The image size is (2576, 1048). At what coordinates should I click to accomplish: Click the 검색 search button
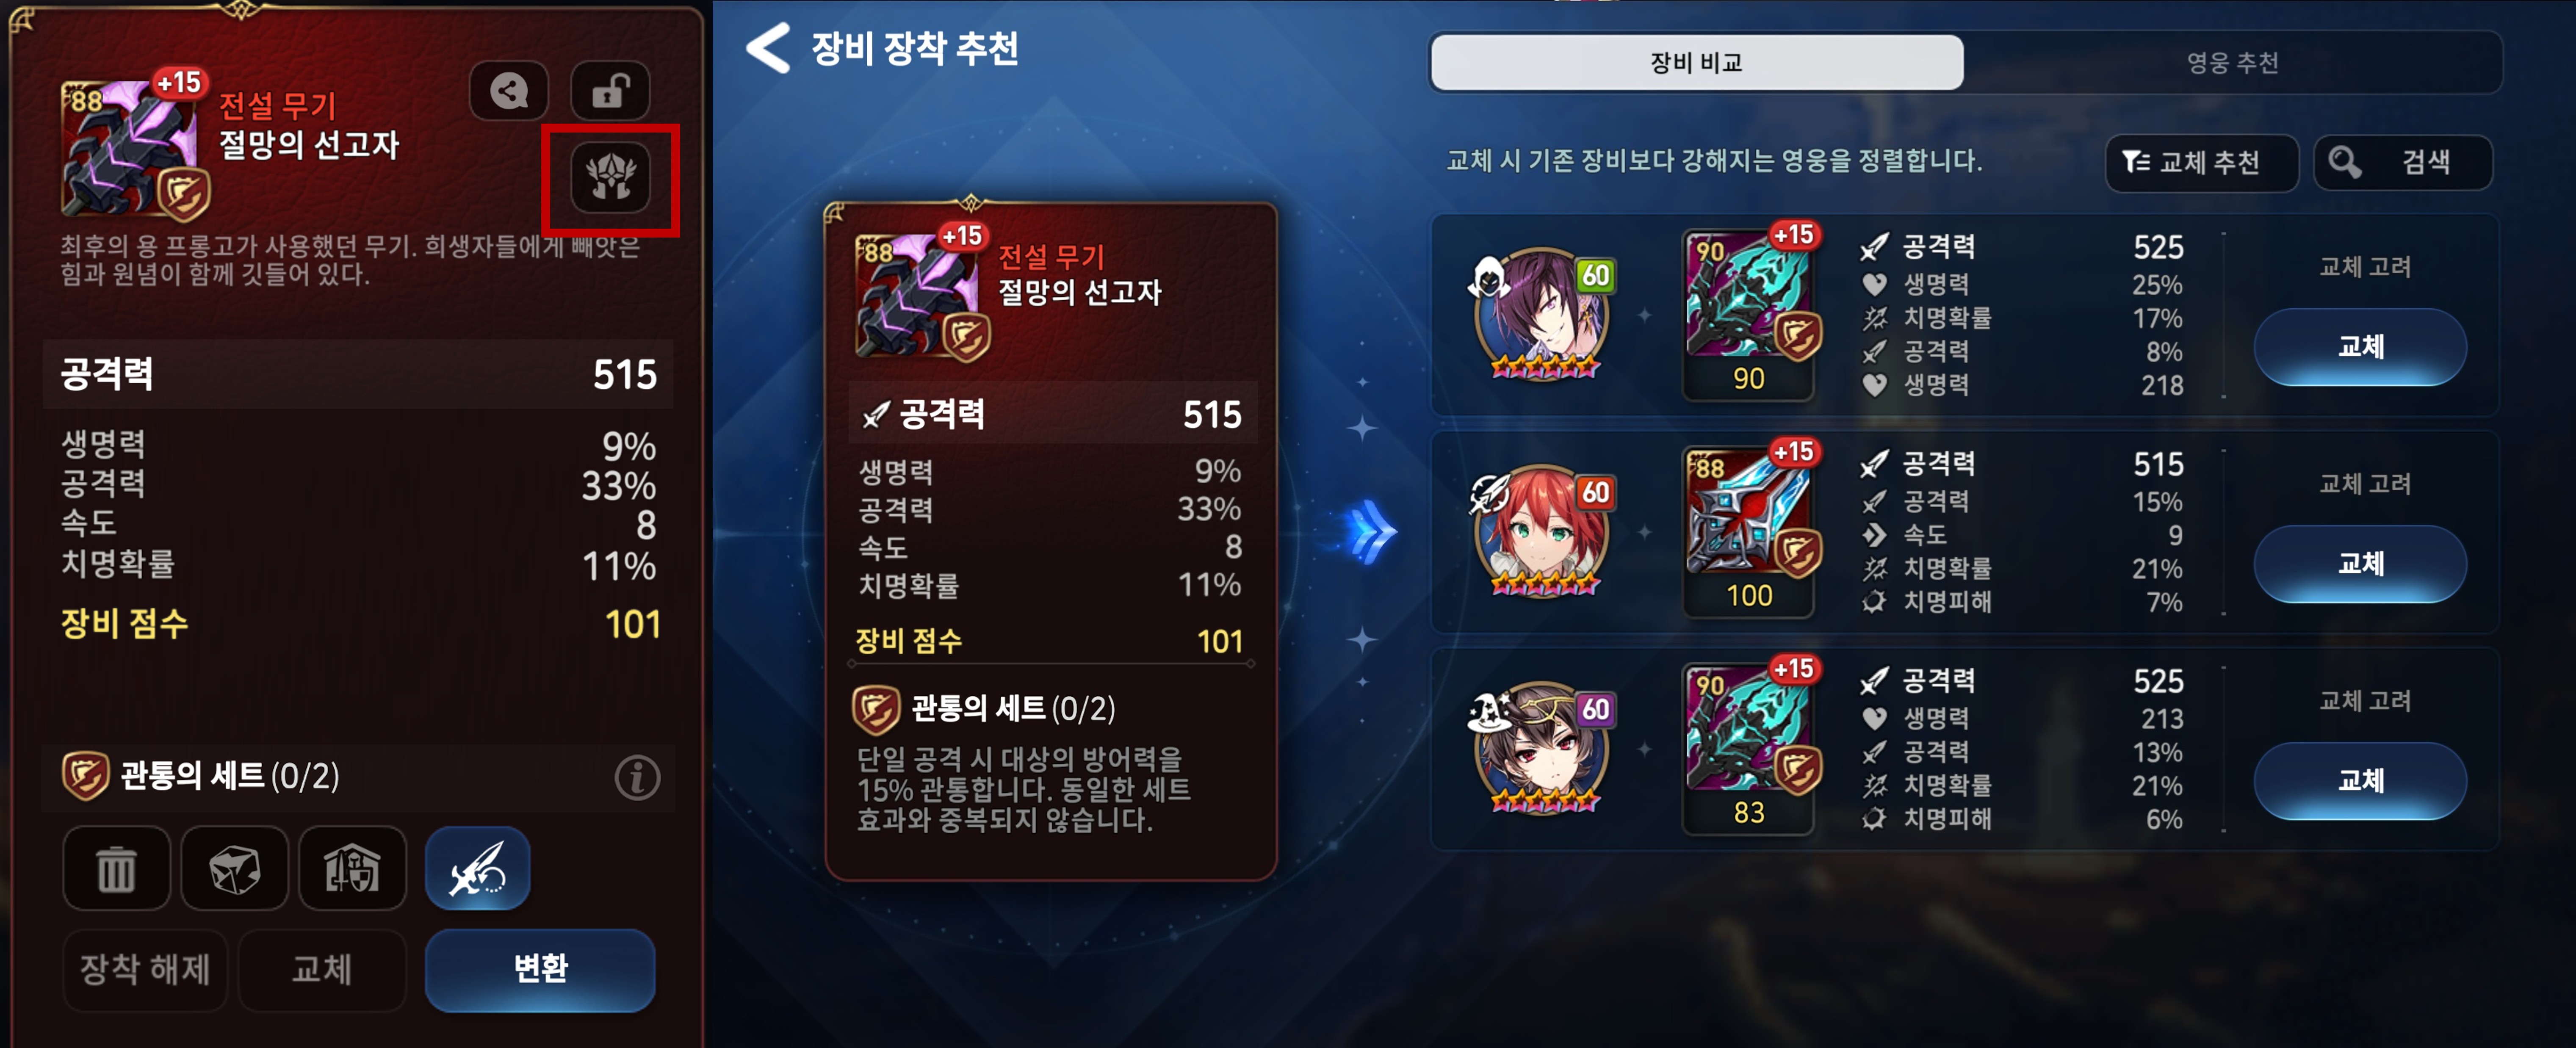(2402, 162)
